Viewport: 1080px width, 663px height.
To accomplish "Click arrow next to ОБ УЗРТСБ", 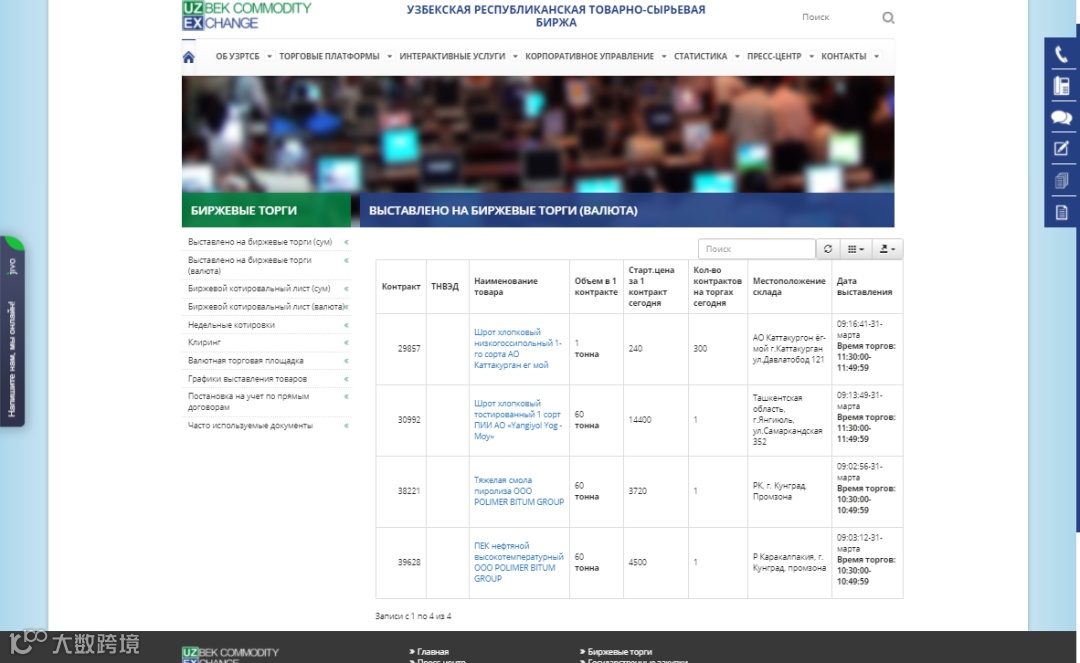I will click(x=269, y=56).
